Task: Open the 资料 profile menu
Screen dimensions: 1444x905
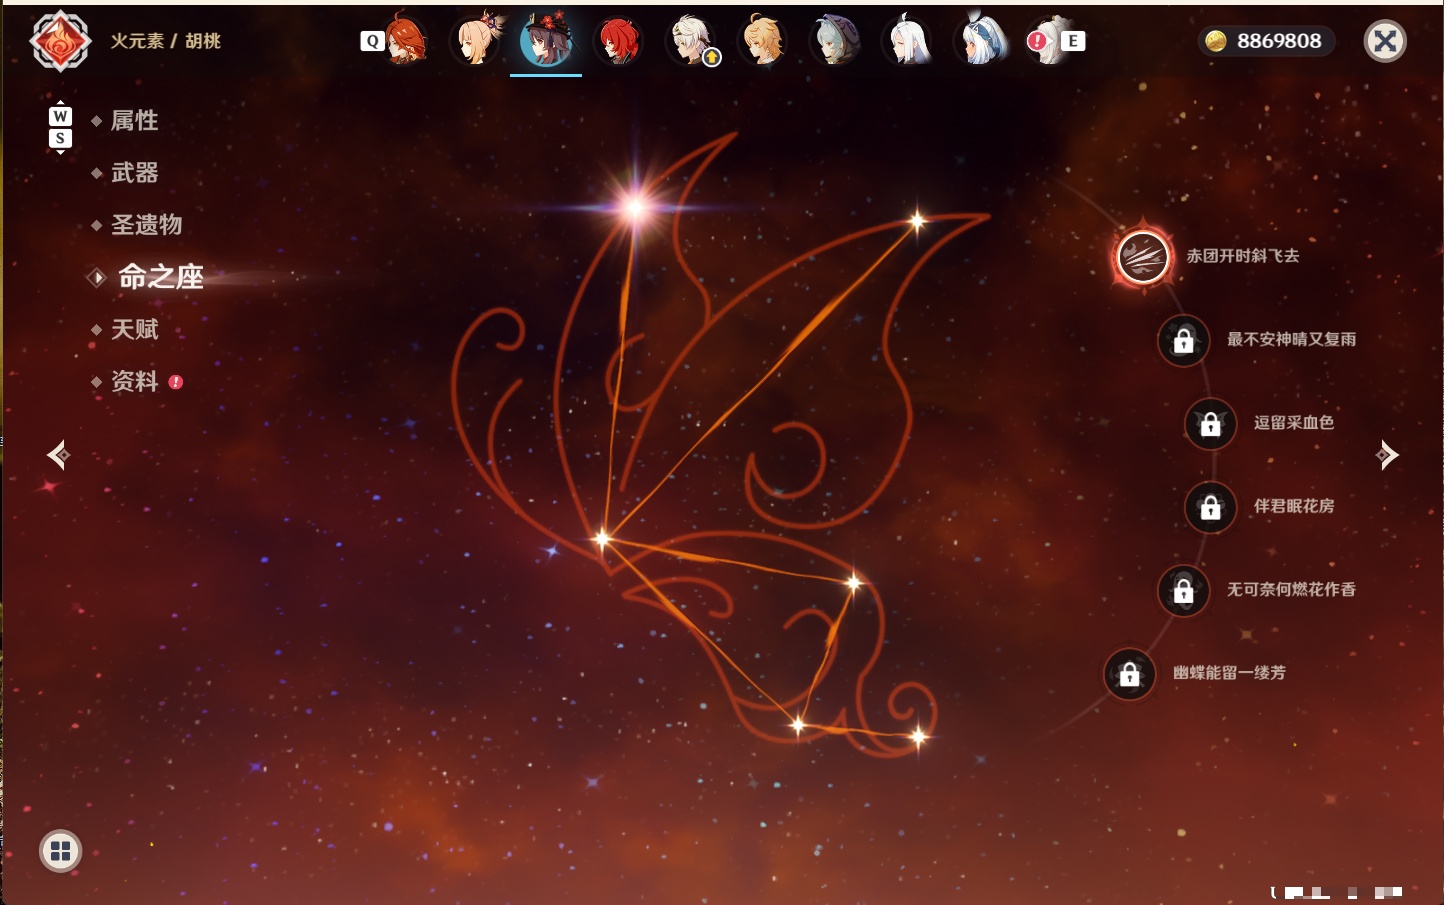Action: coord(134,382)
